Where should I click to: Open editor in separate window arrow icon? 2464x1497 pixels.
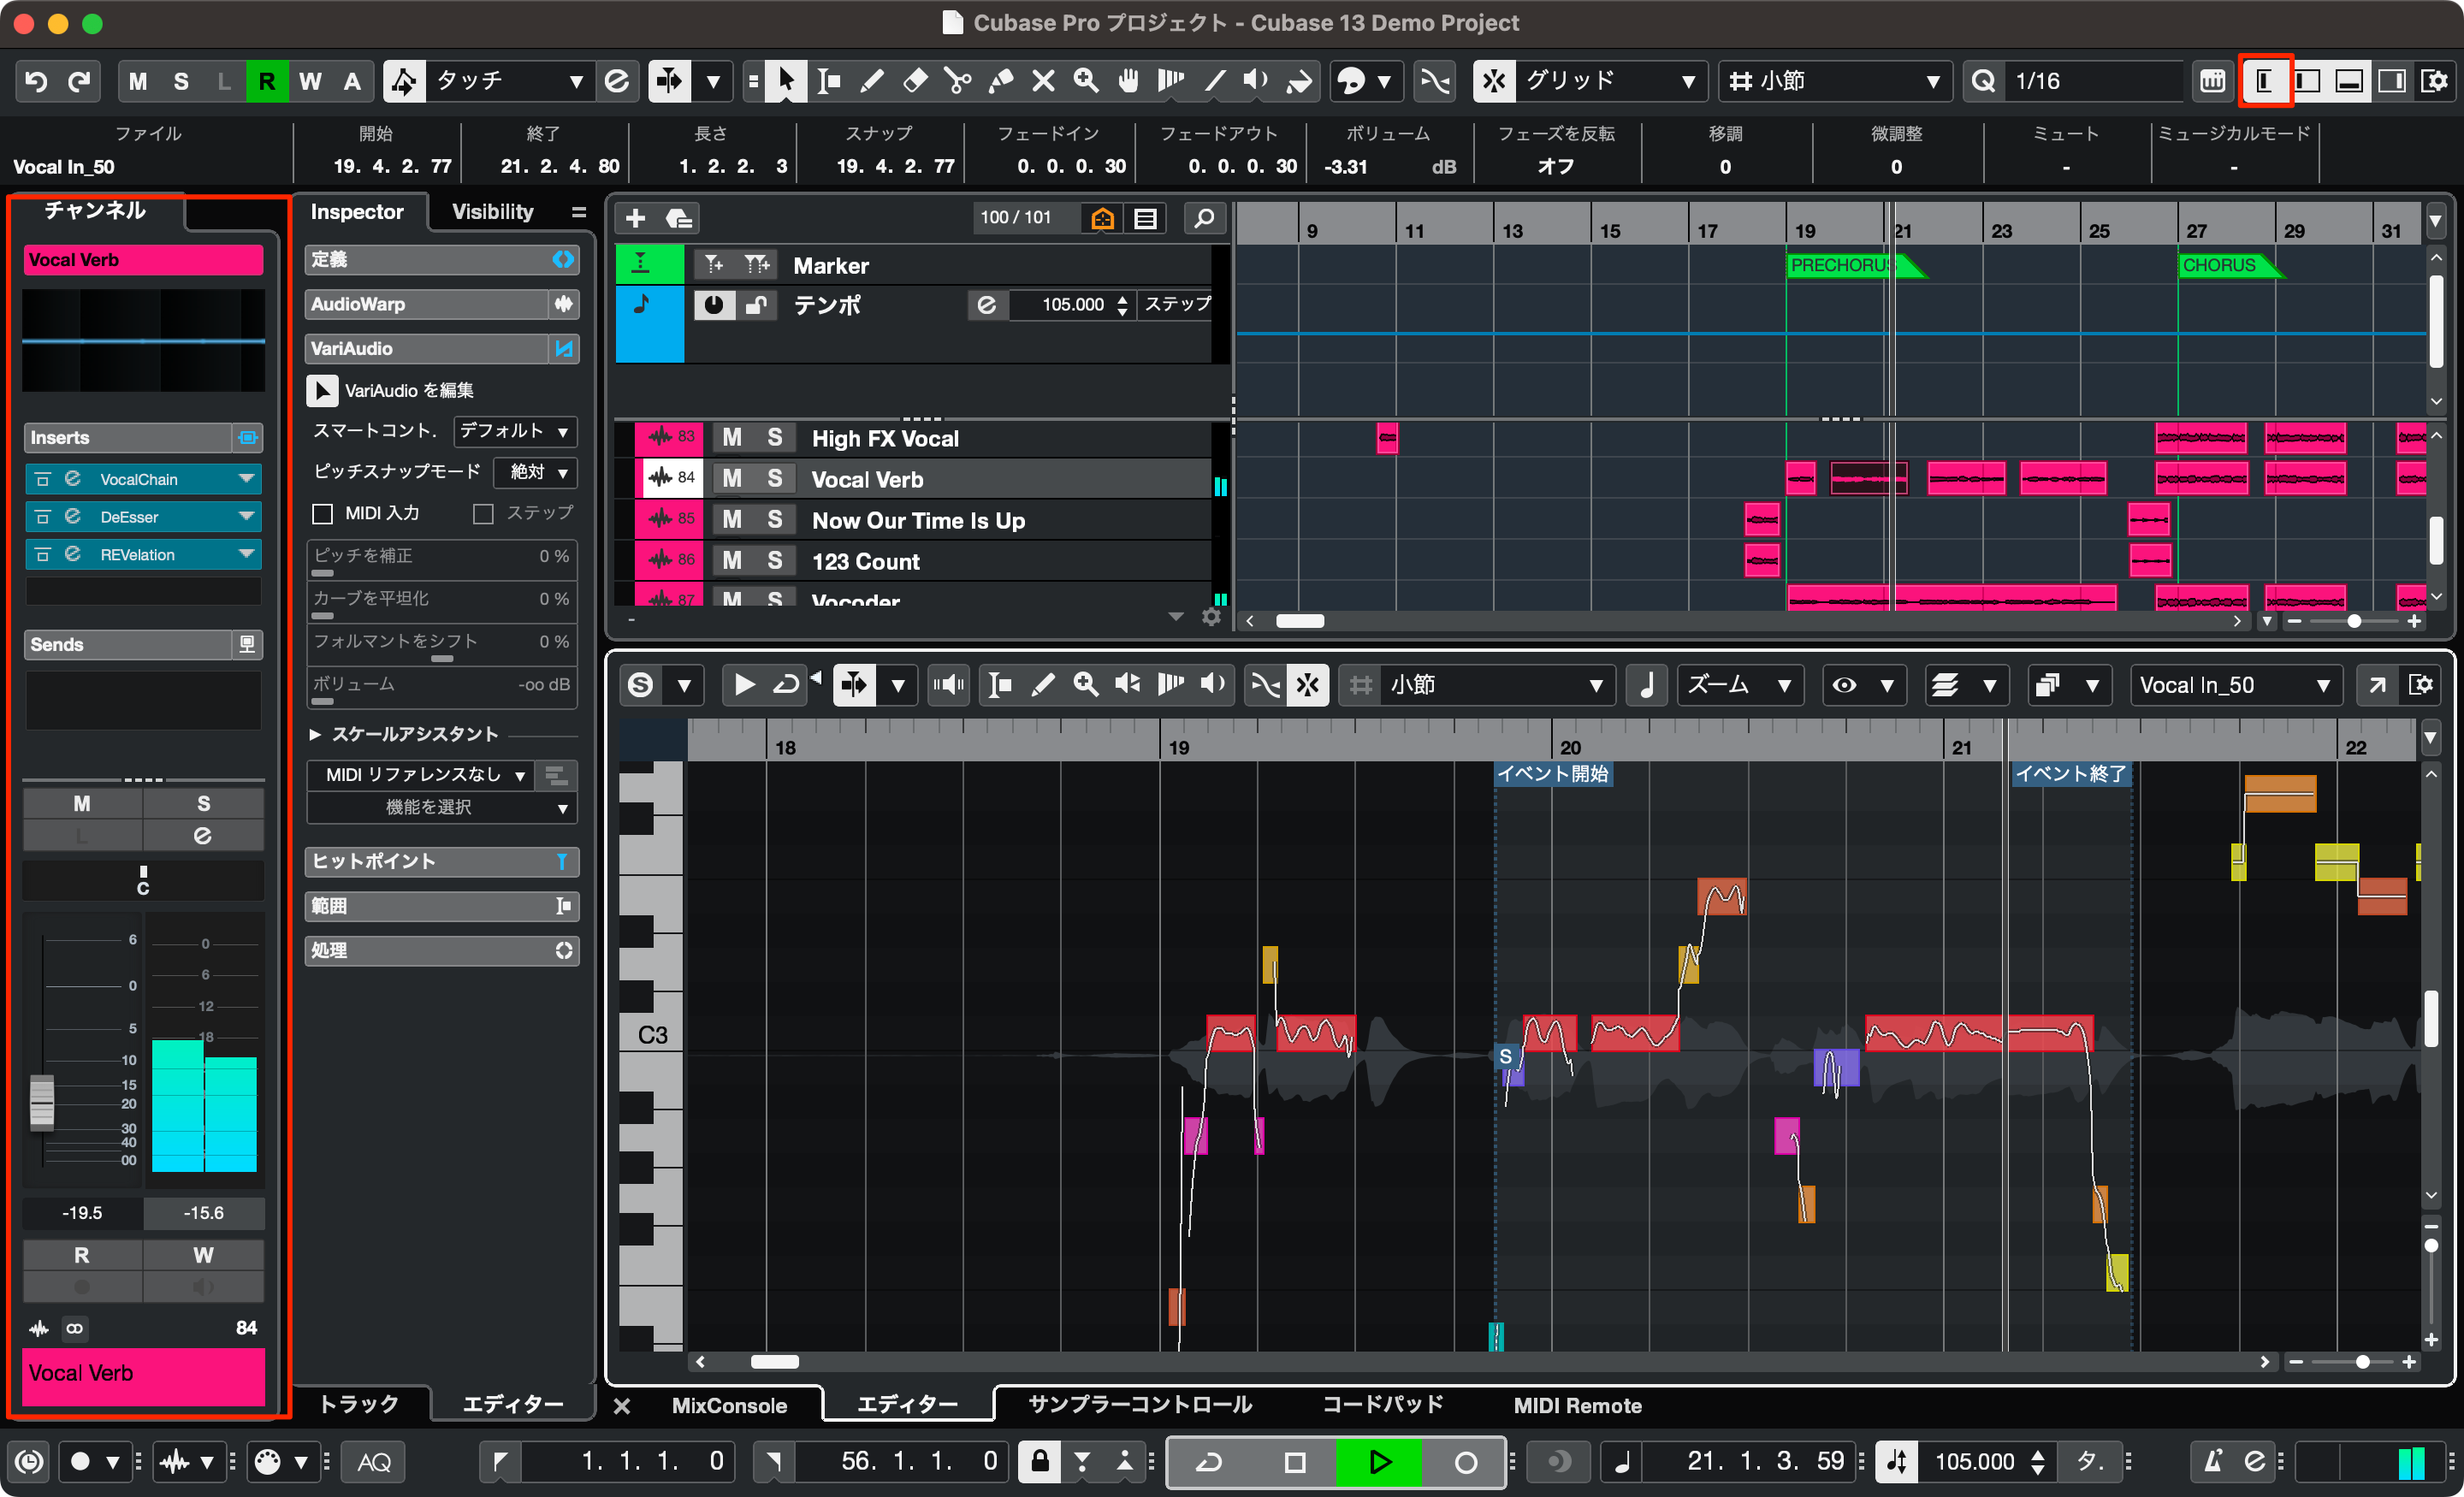tap(2377, 684)
